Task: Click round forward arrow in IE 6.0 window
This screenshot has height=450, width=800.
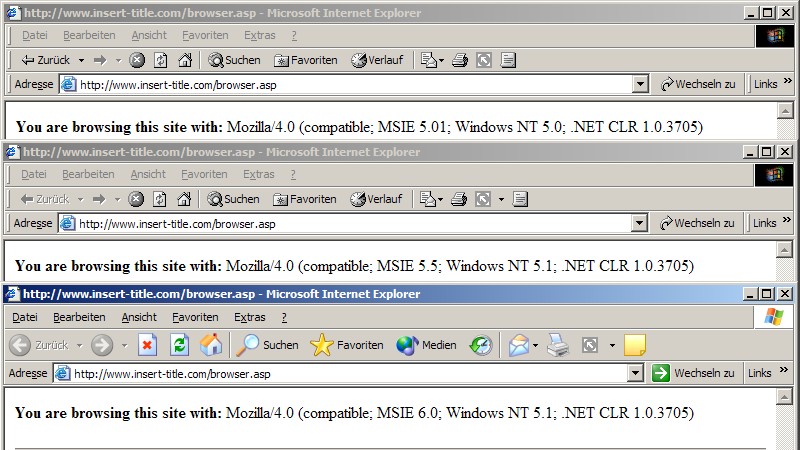Action: (102, 345)
